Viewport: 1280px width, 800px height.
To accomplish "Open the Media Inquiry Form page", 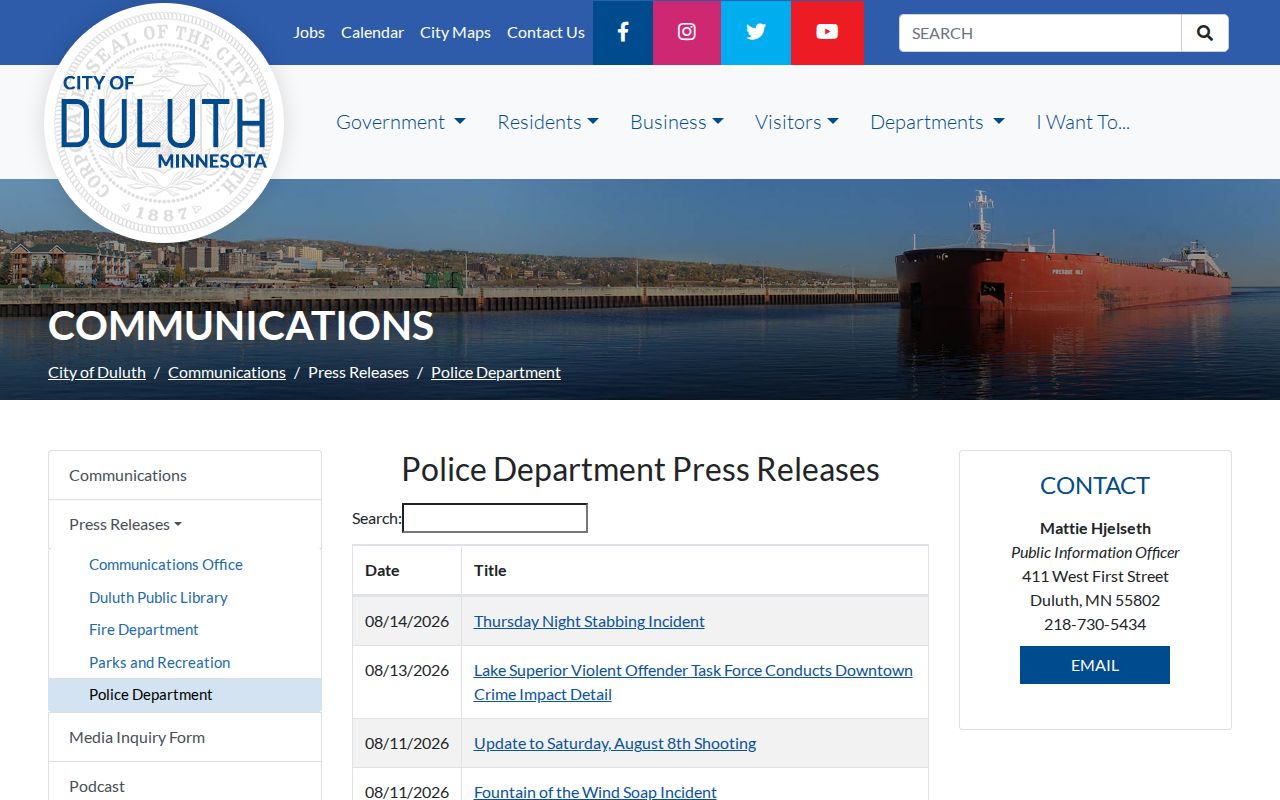I will 185,737.
